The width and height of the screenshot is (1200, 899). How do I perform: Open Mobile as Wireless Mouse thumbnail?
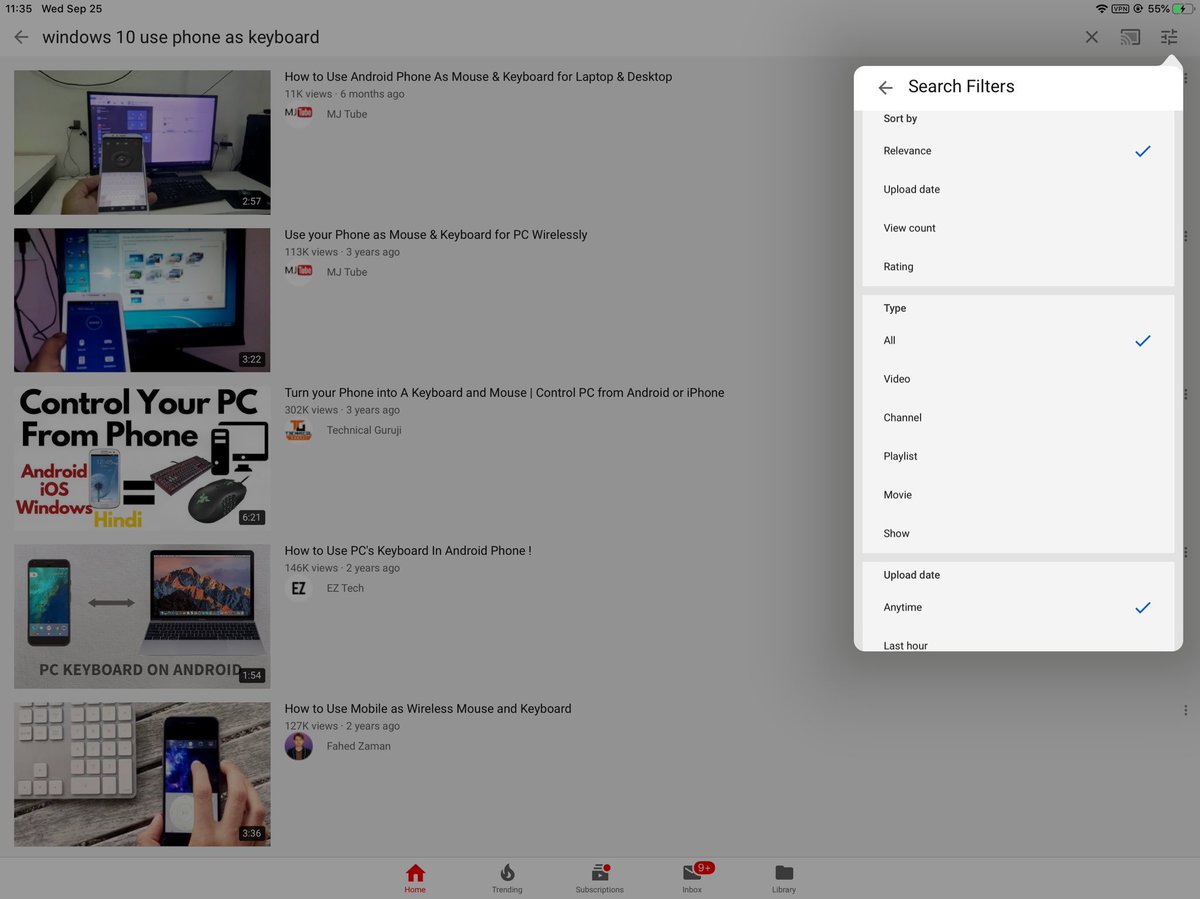point(142,774)
